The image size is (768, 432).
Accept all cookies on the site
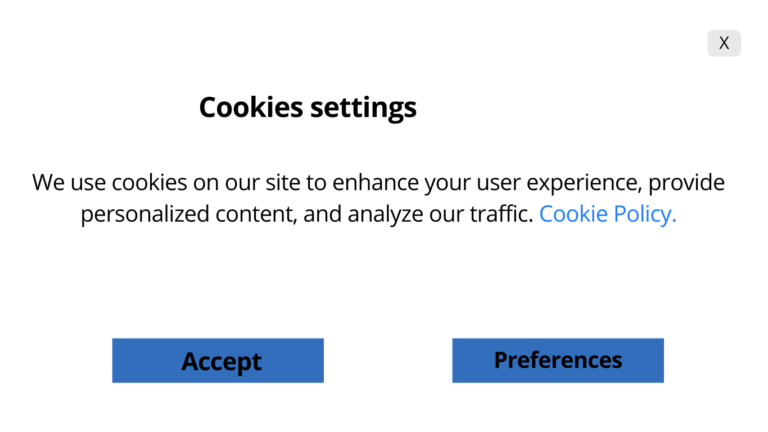218,360
